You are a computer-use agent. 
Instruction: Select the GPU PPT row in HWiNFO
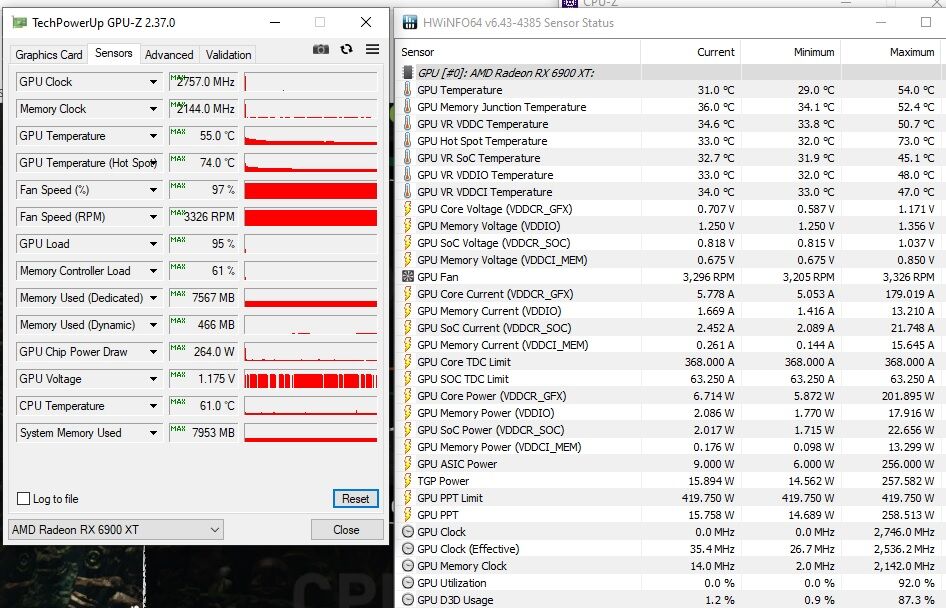pyautogui.click(x=670, y=515)
